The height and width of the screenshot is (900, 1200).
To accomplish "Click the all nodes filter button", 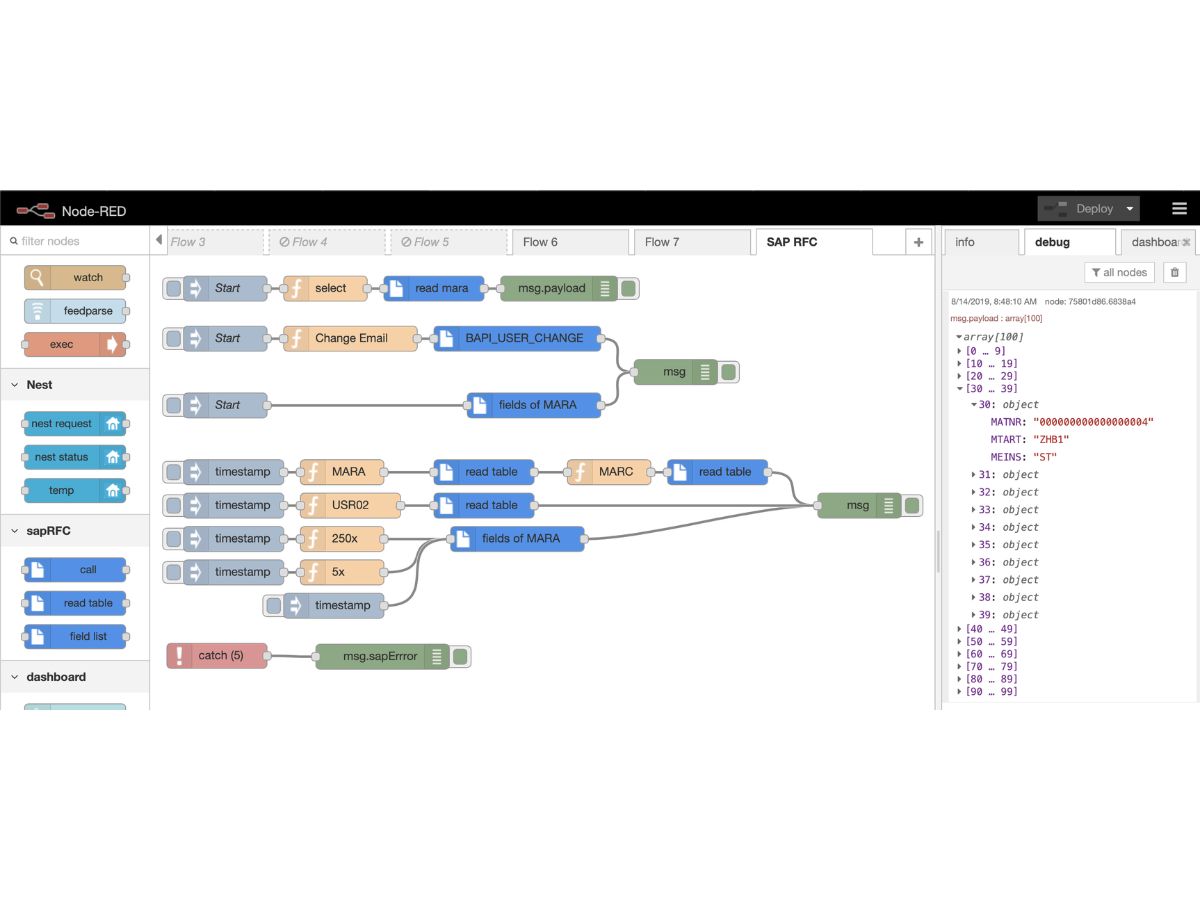I will pyautogui.click(x=1119, y=272).
